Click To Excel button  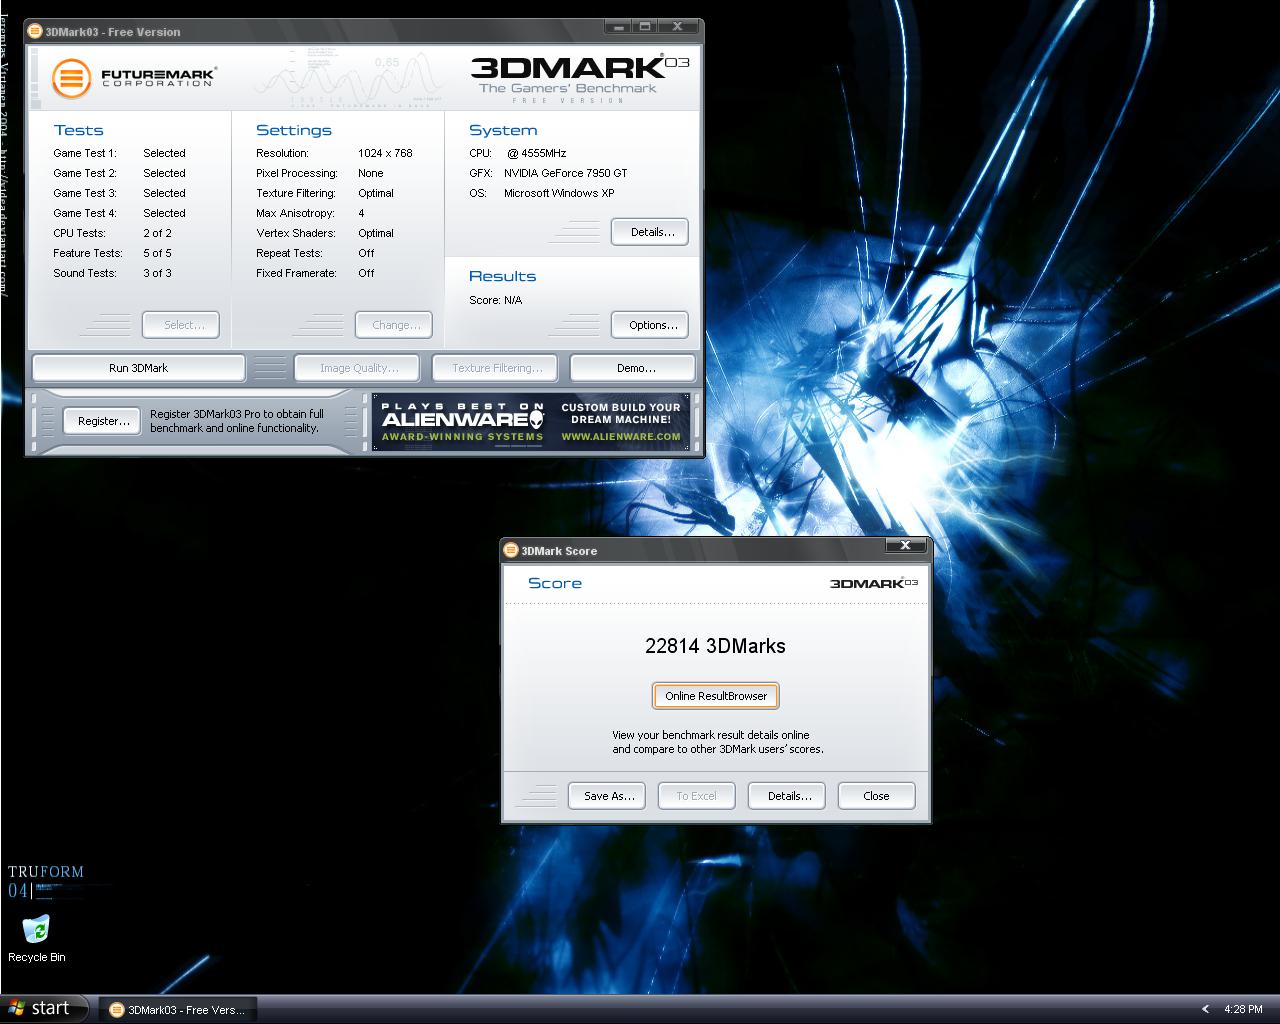click(696, 796)
